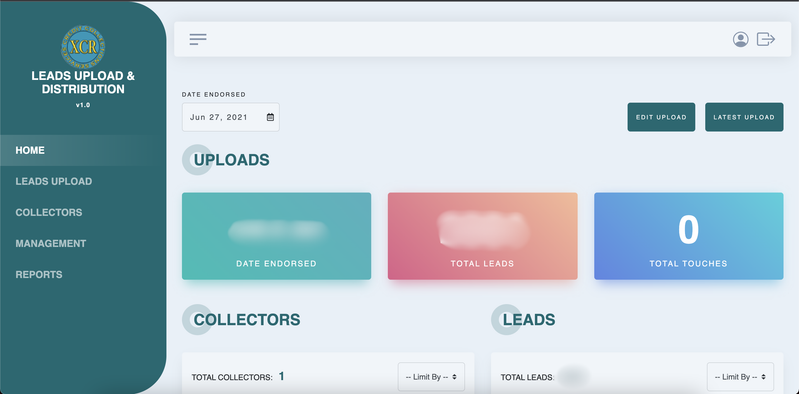The image size is (799, 394).
Task: Click the v1.0 version label
Action: coord(83,105)
